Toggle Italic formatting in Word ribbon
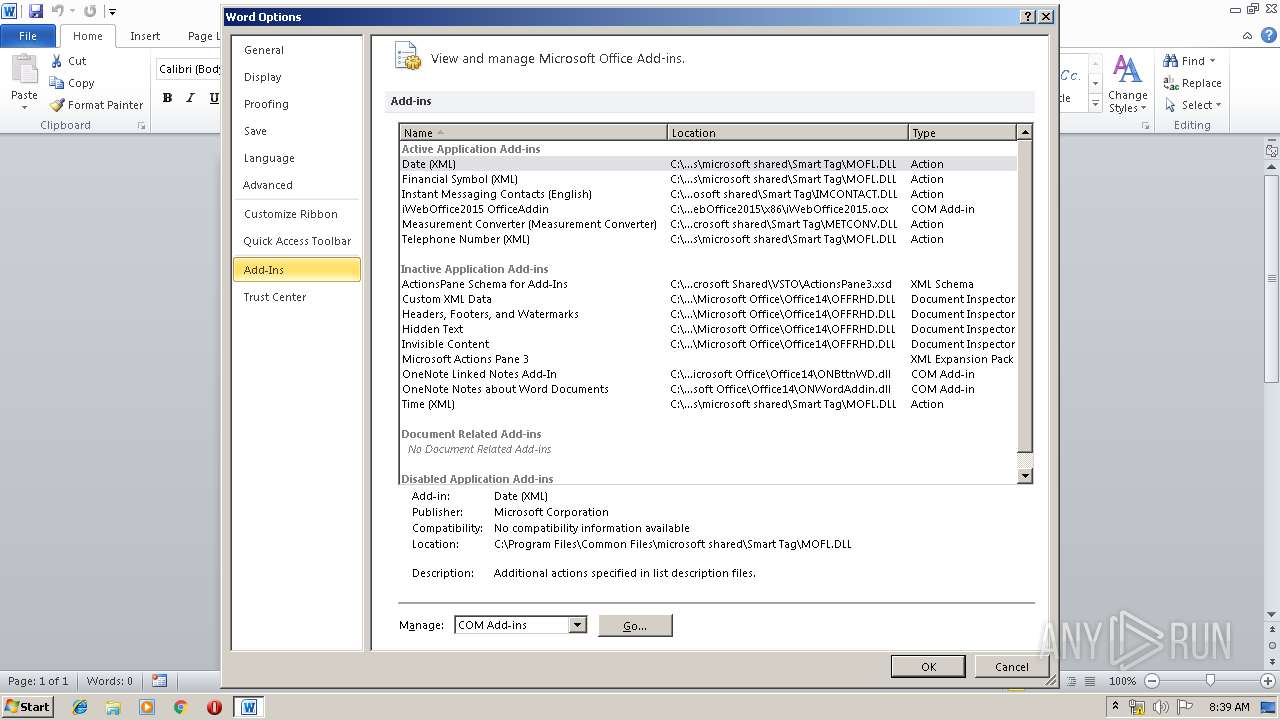The height and width of the screenshot is (720, 1280). [x=190, y=98]
